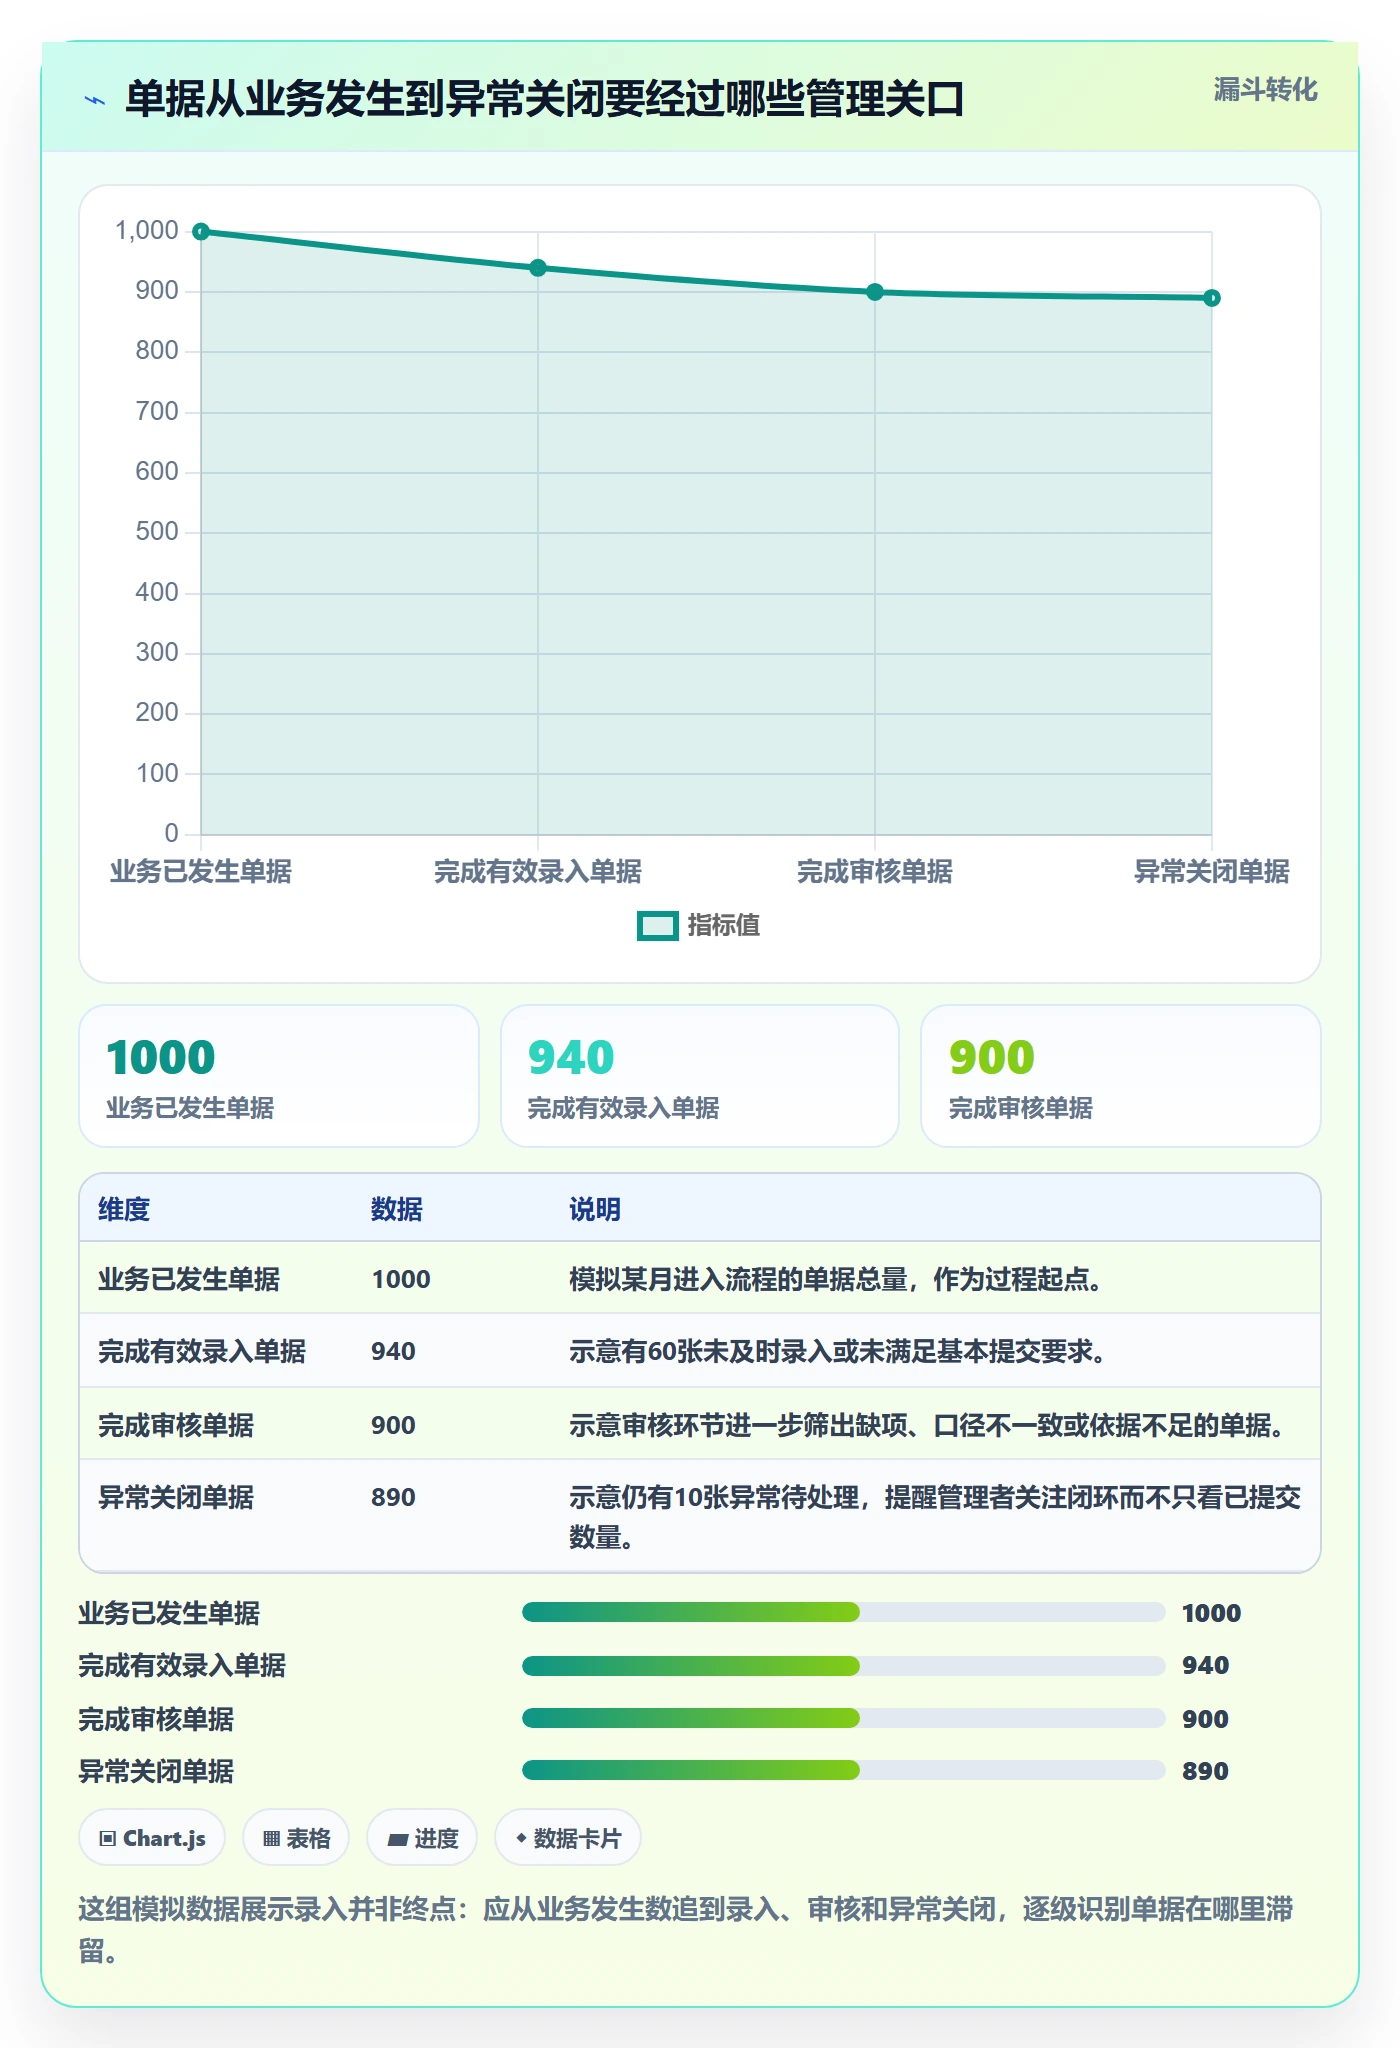
Task: Click the 完成审核单据 progress bar
Action: pyautogui.click(x=844, y=1718)
